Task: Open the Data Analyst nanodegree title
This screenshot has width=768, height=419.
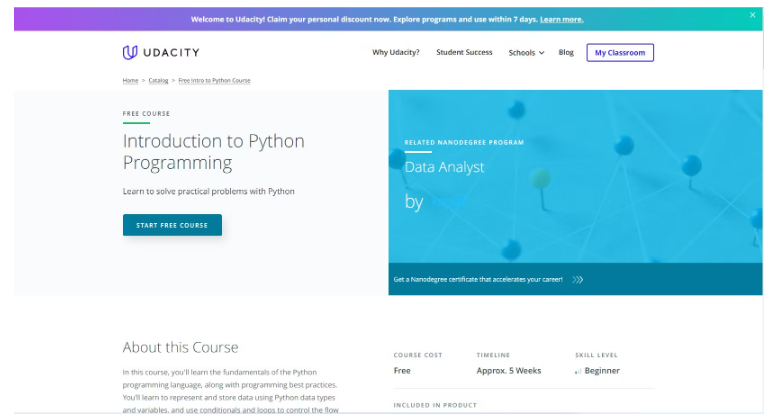Action: pyautogui.click(x=444, y=167)
